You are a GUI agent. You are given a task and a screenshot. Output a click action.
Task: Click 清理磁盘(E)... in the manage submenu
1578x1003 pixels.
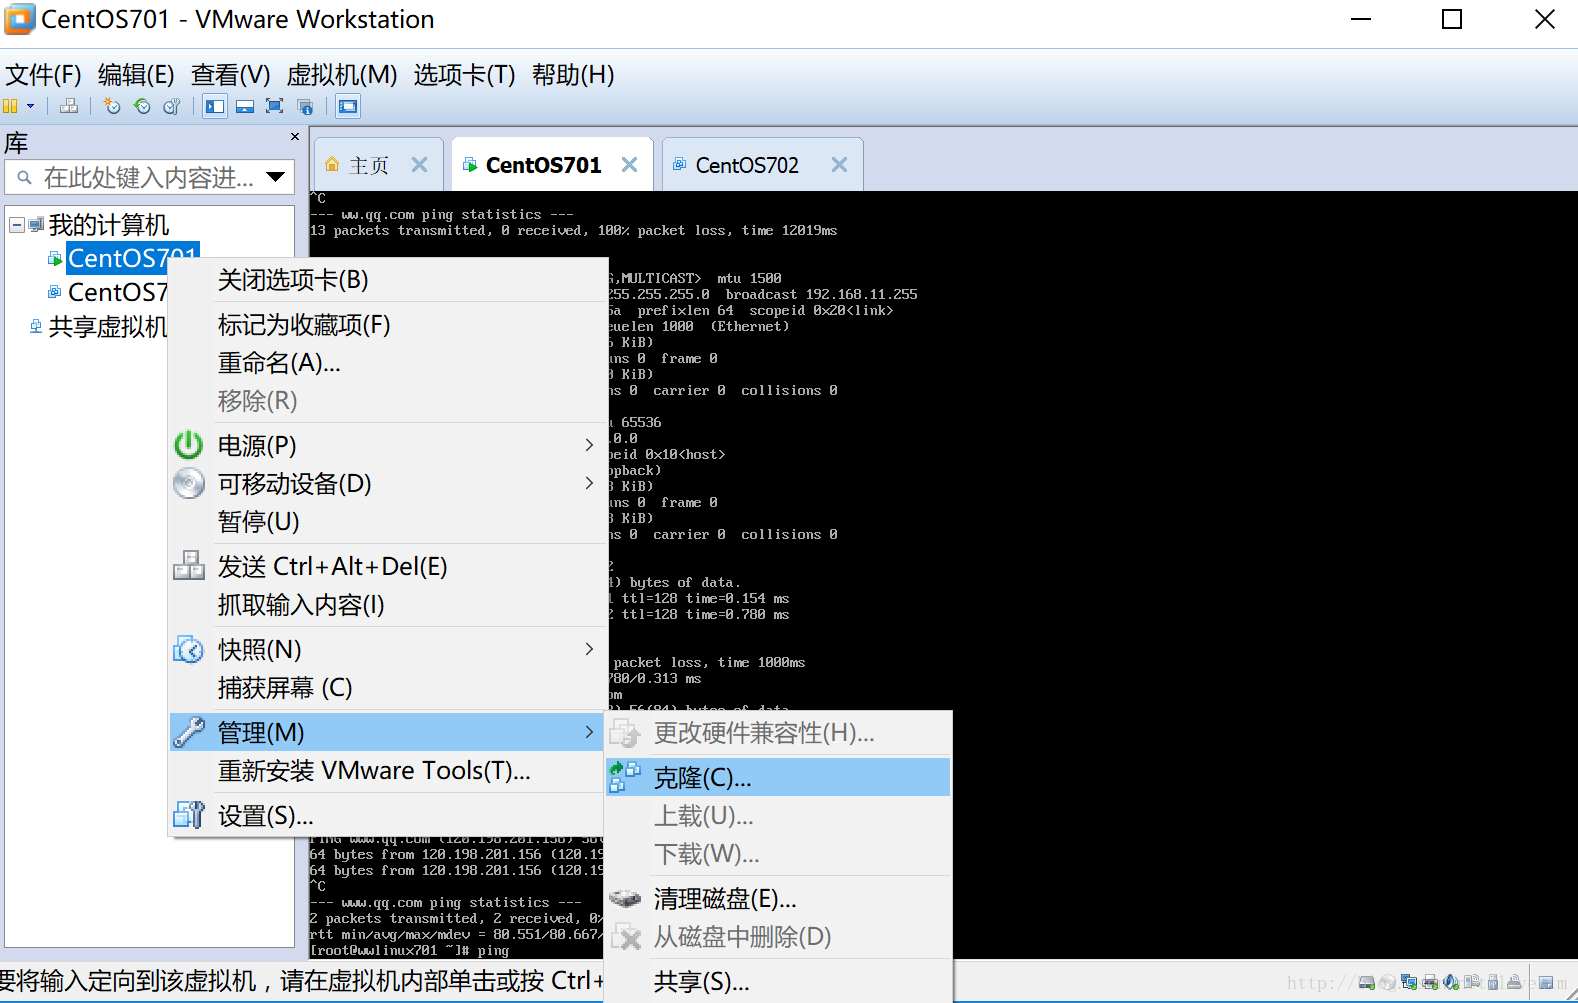click(778, 899)
